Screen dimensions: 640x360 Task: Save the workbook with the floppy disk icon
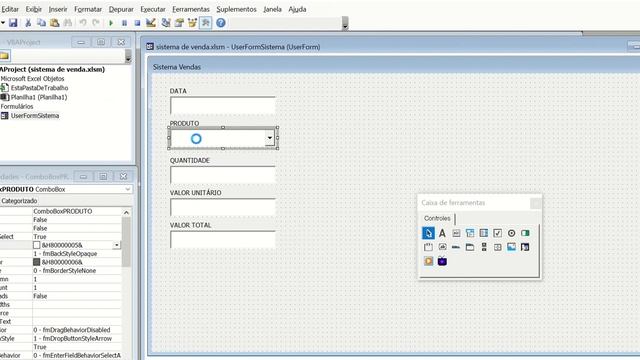(13, 23)
